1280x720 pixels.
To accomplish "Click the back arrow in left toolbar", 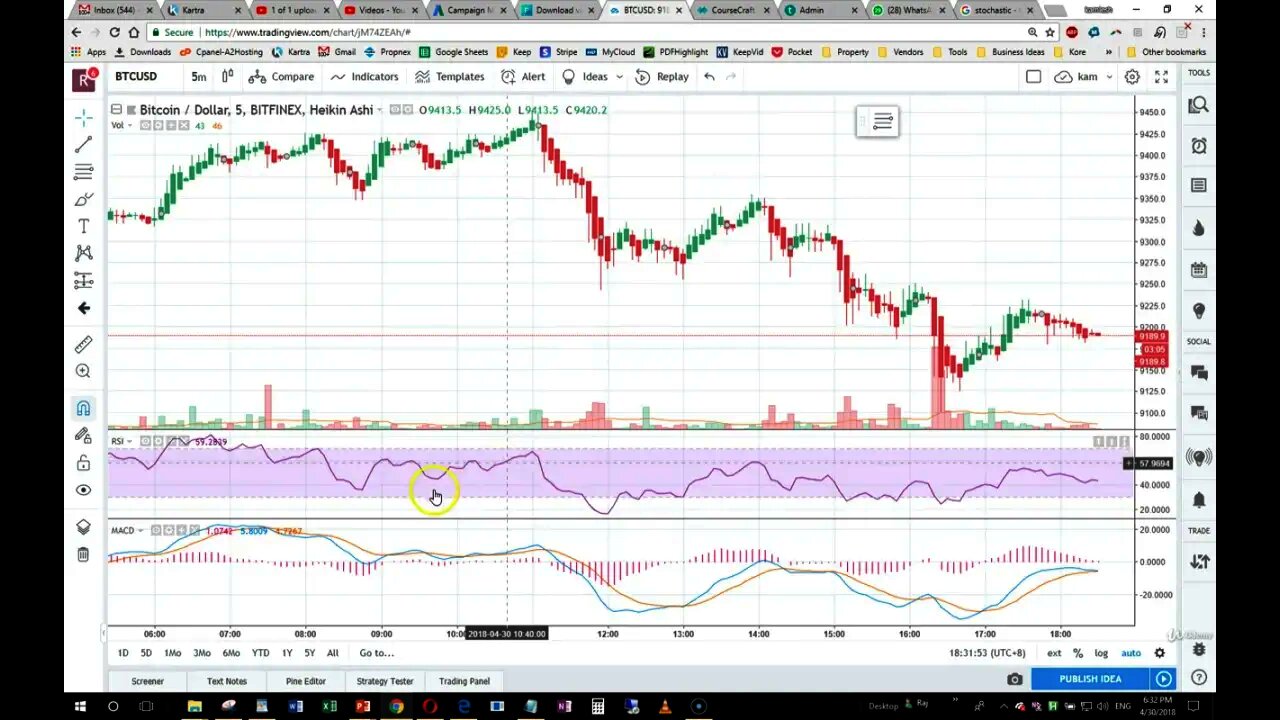I will pyautogui.click(x=84, y=308).
